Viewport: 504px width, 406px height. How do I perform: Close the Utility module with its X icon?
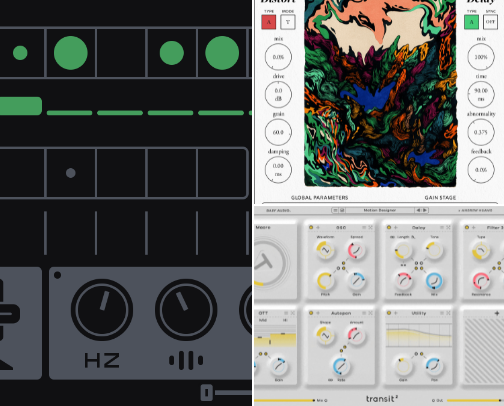[448, 313]
